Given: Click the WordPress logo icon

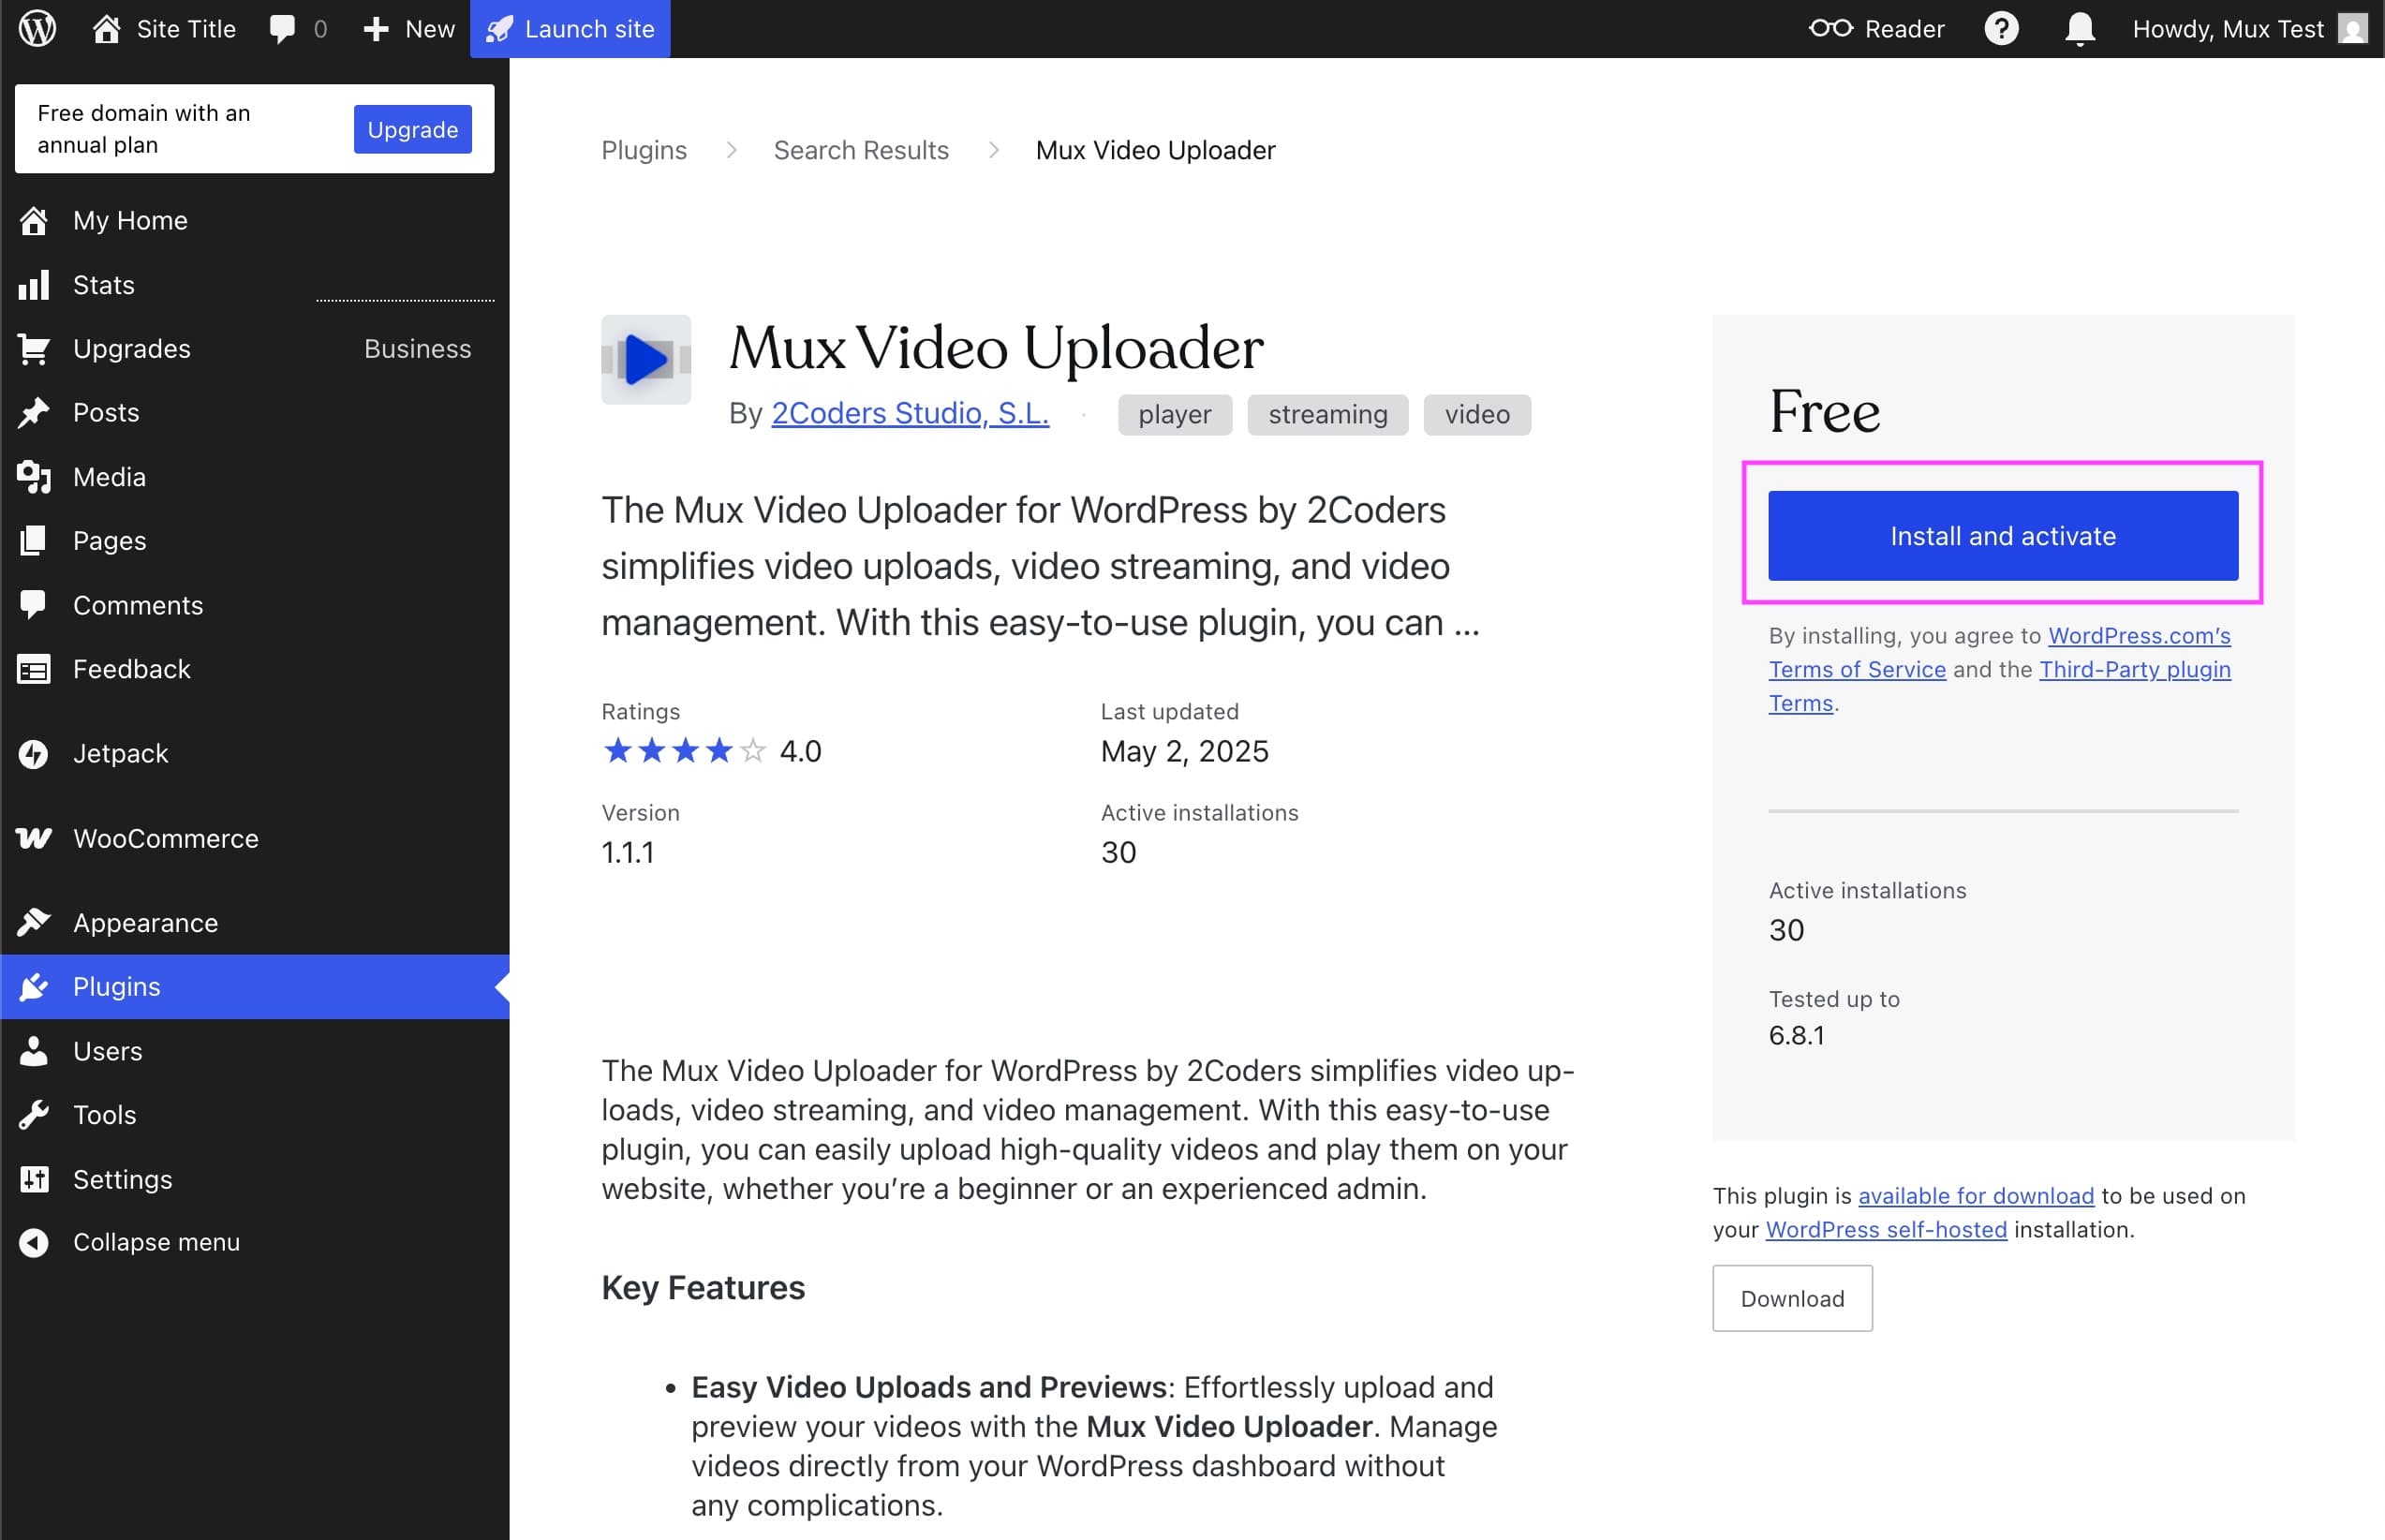Looking at the screenshot, I should tap(37, 28).
